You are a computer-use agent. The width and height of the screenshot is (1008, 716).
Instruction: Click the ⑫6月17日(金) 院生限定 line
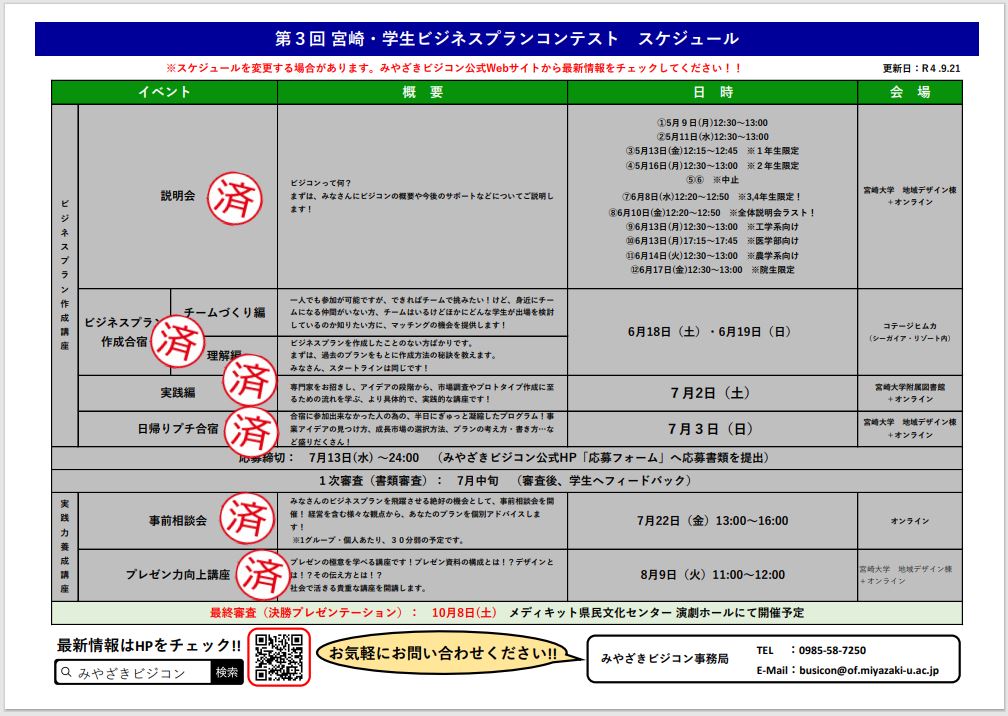(712, 270)
